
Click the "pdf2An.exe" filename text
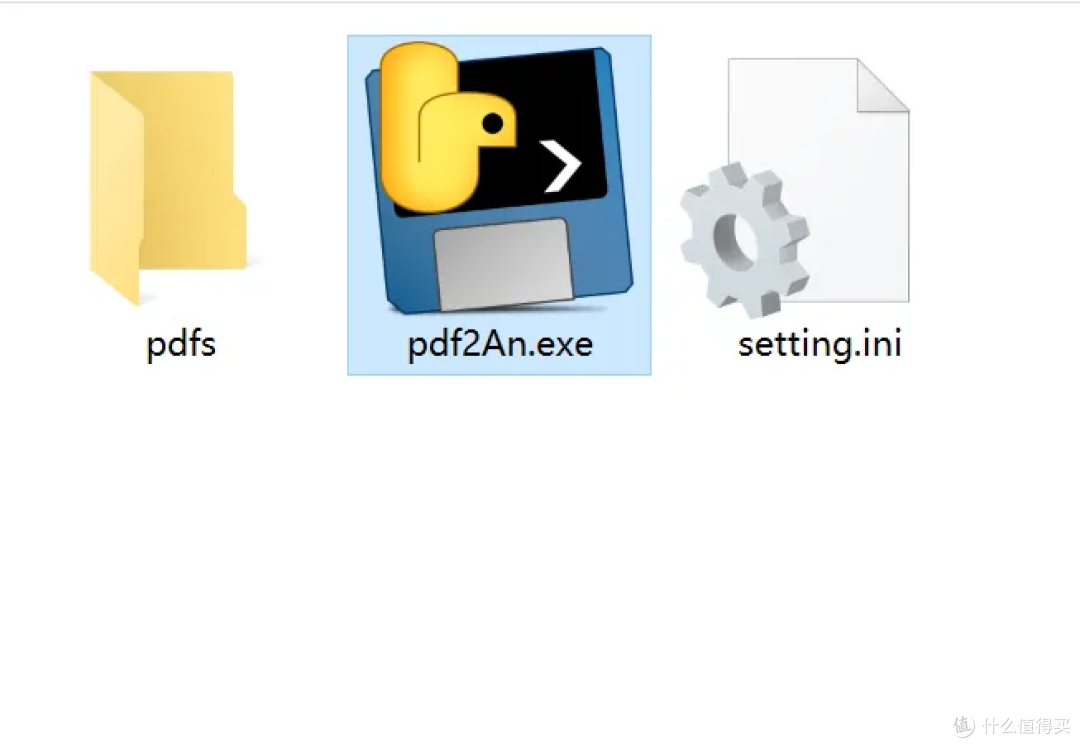(x=500, y=344)
